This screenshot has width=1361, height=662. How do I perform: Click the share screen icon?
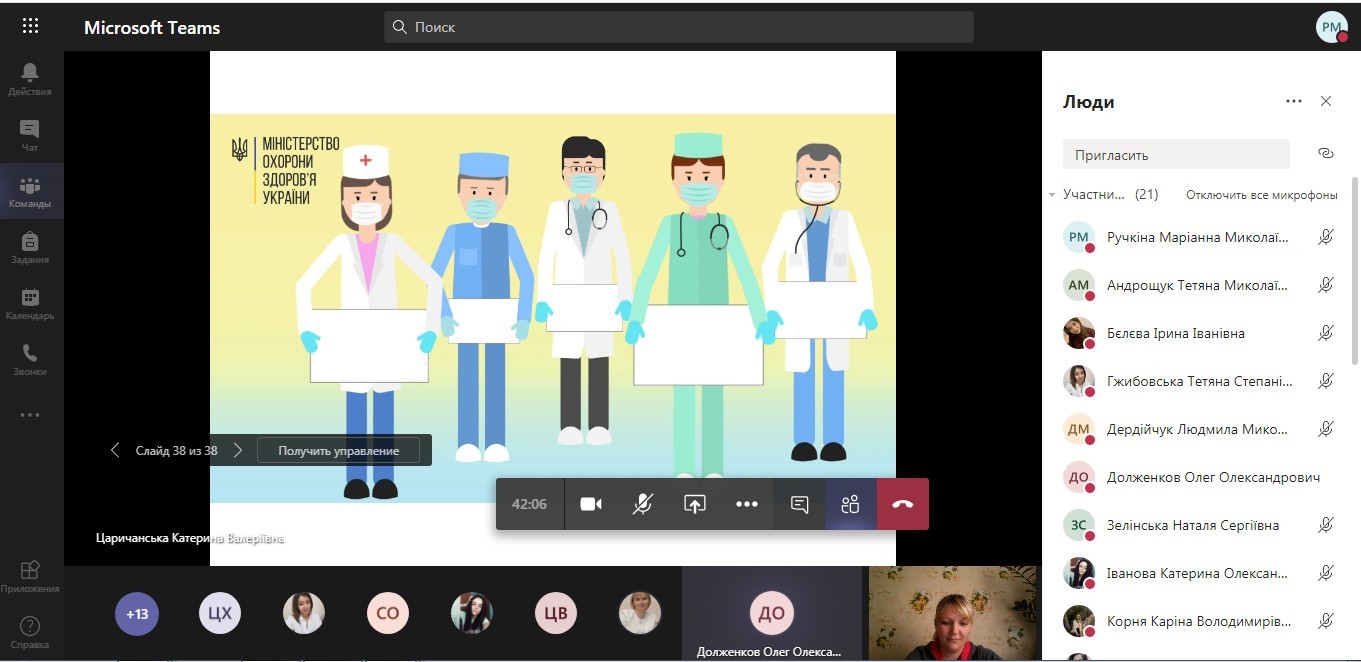coord(694,504)
